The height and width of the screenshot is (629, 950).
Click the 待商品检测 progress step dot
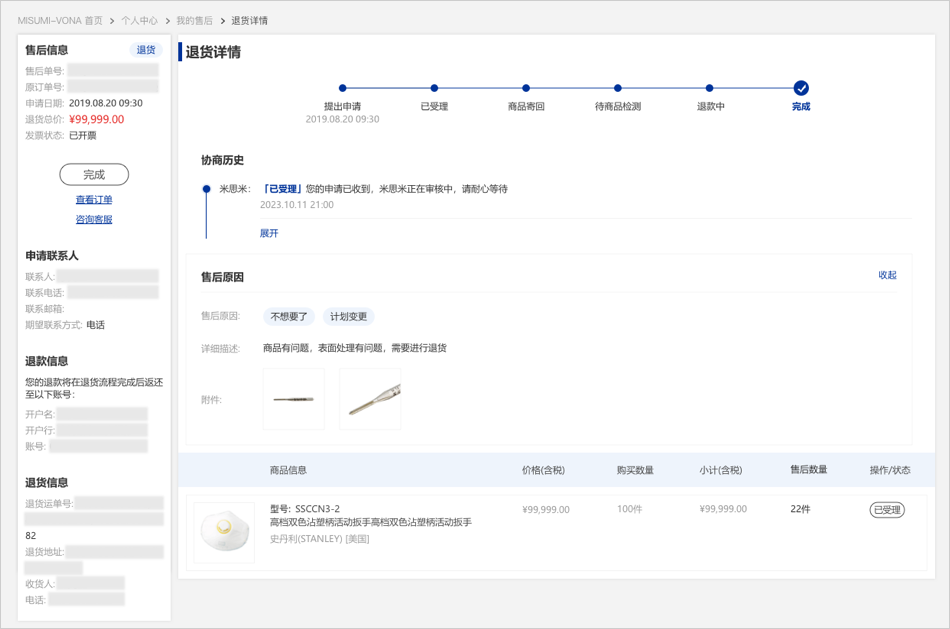[x=618, y=88]
